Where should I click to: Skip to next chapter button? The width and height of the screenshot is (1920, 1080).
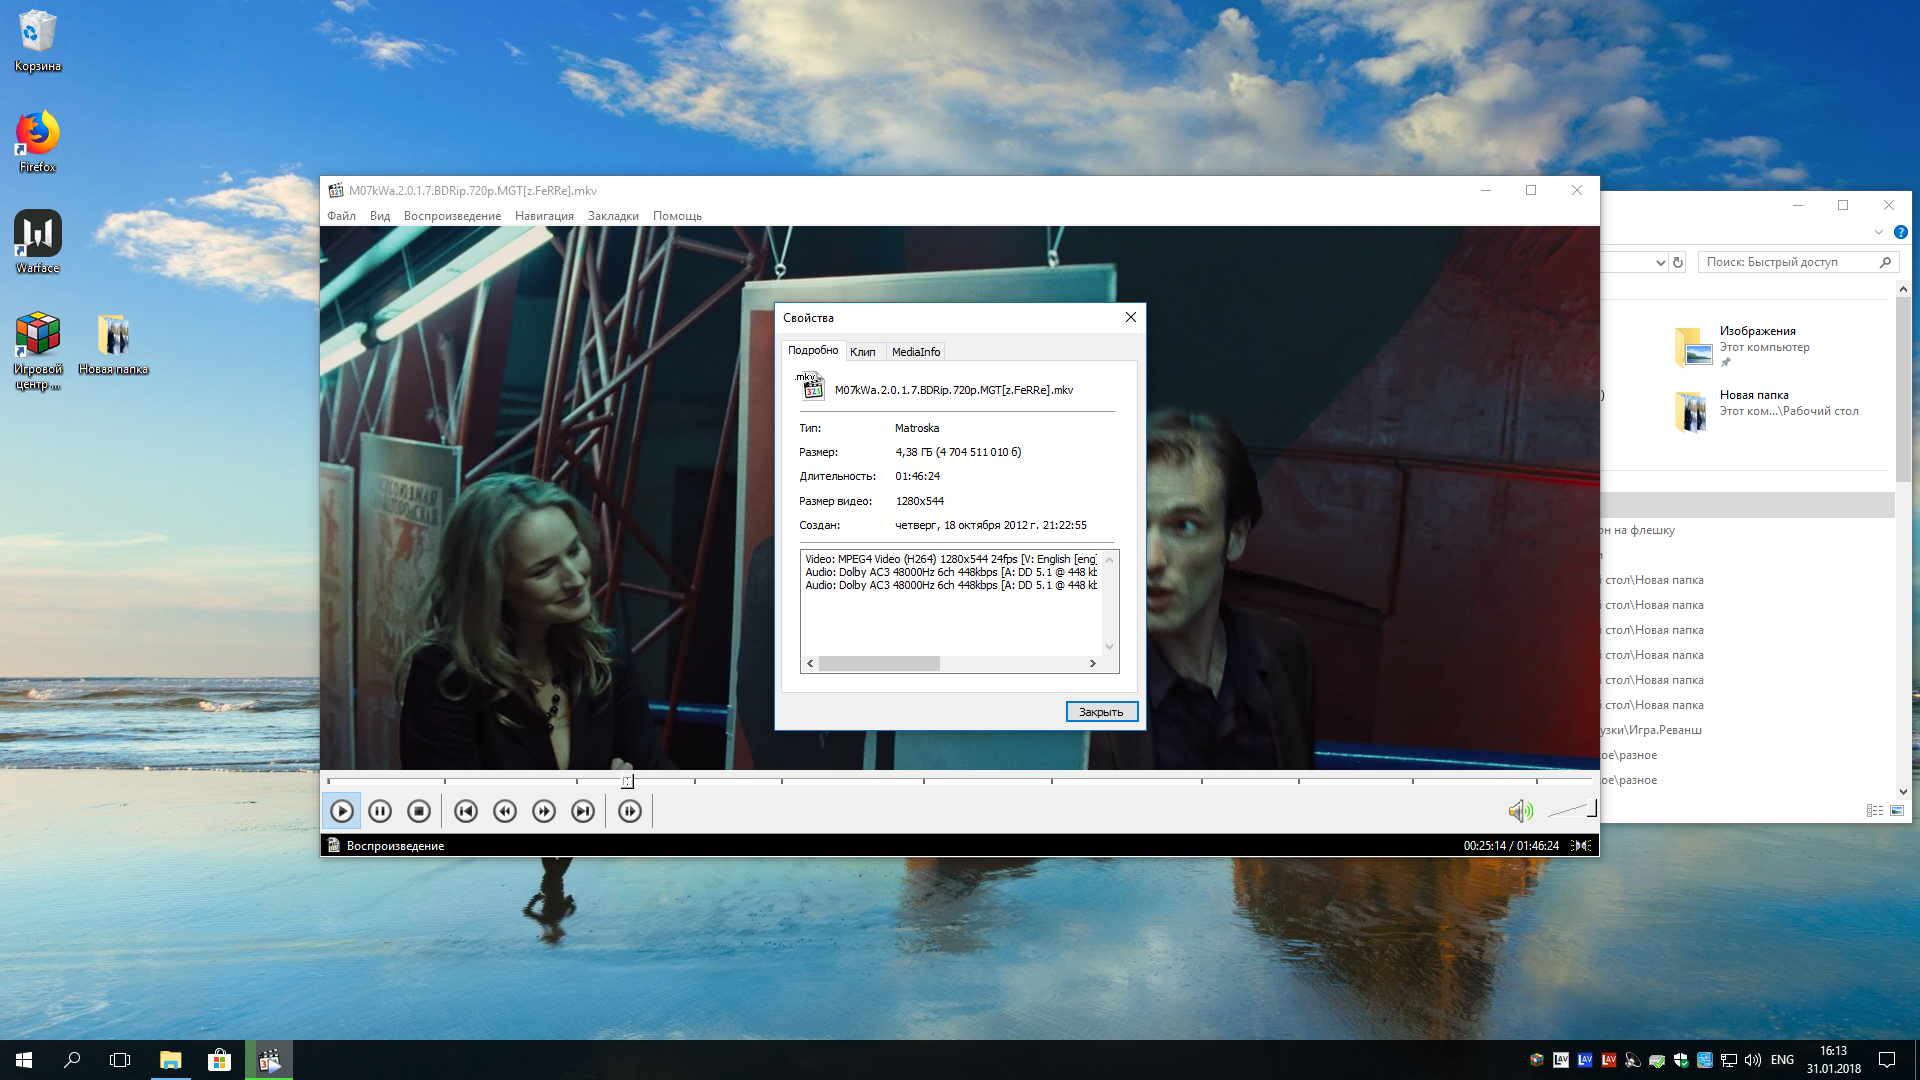click(583, 811)
